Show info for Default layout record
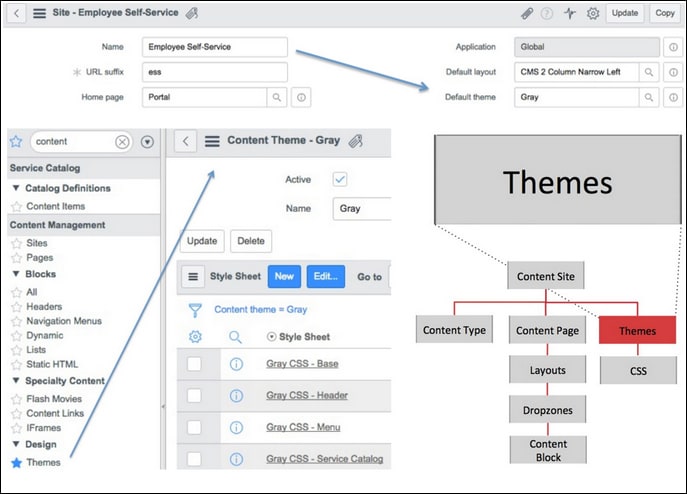Viewport: 687px width, 494px height. [673, 72]
